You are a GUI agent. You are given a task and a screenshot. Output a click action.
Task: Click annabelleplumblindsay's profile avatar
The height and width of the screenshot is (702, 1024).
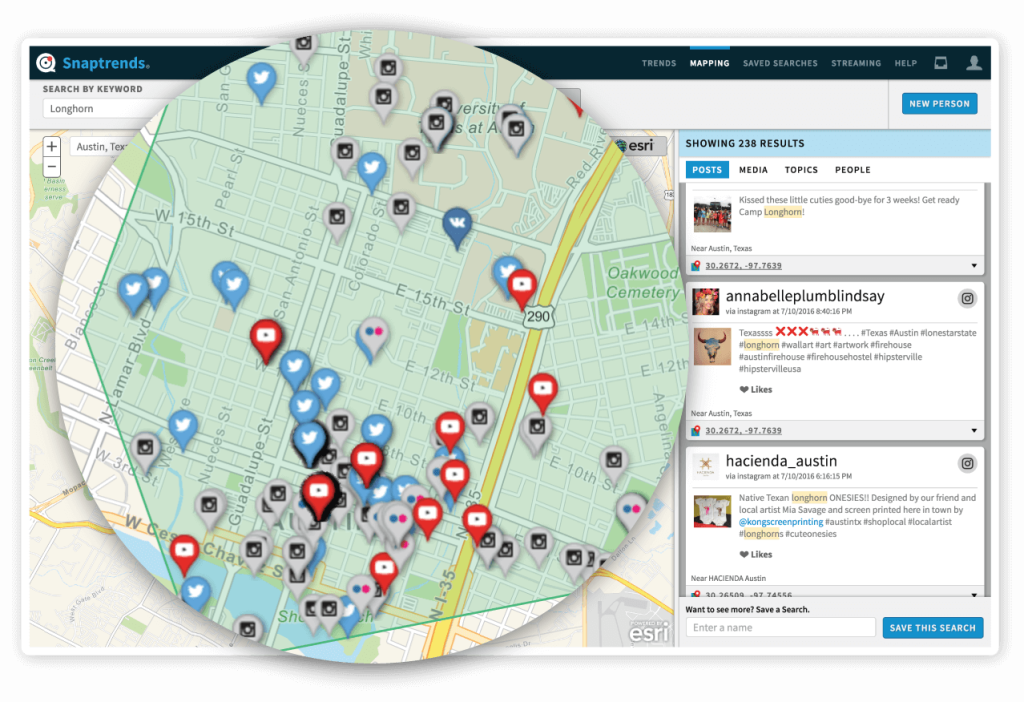(x=705, y=302)
